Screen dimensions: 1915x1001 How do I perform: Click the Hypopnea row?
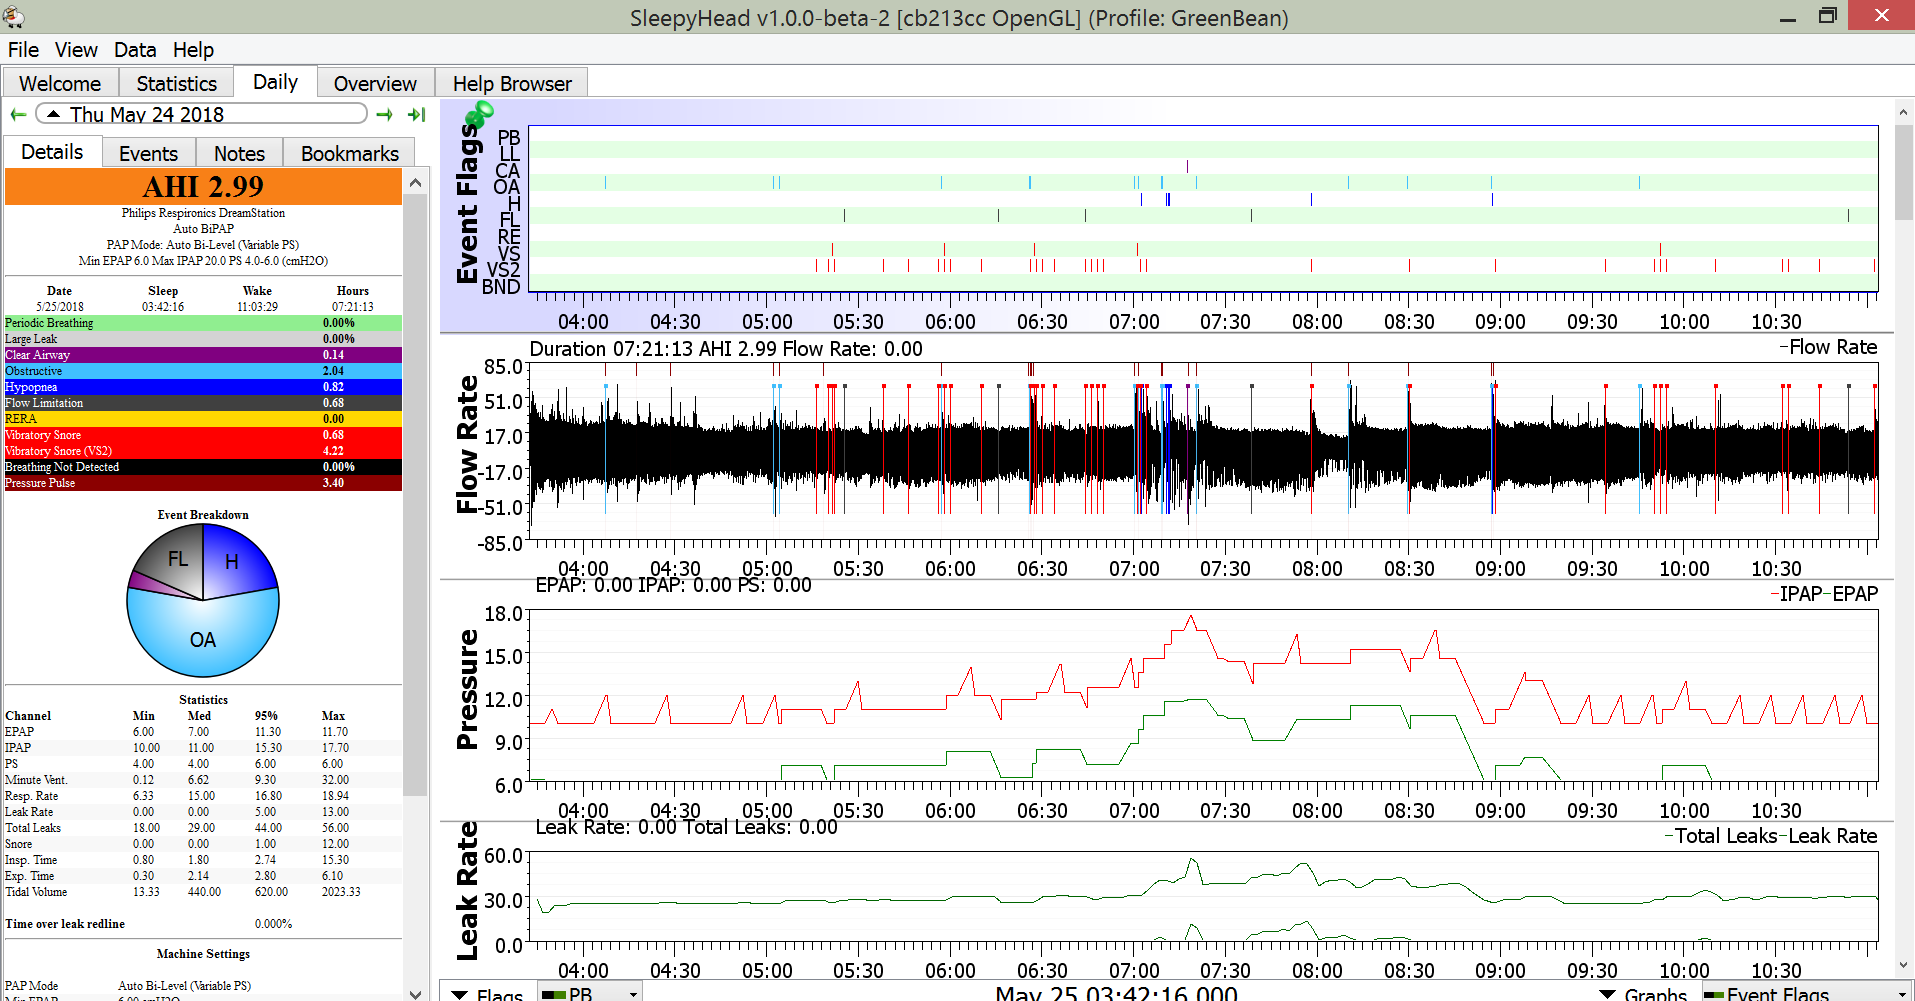[x=203, y=387]
